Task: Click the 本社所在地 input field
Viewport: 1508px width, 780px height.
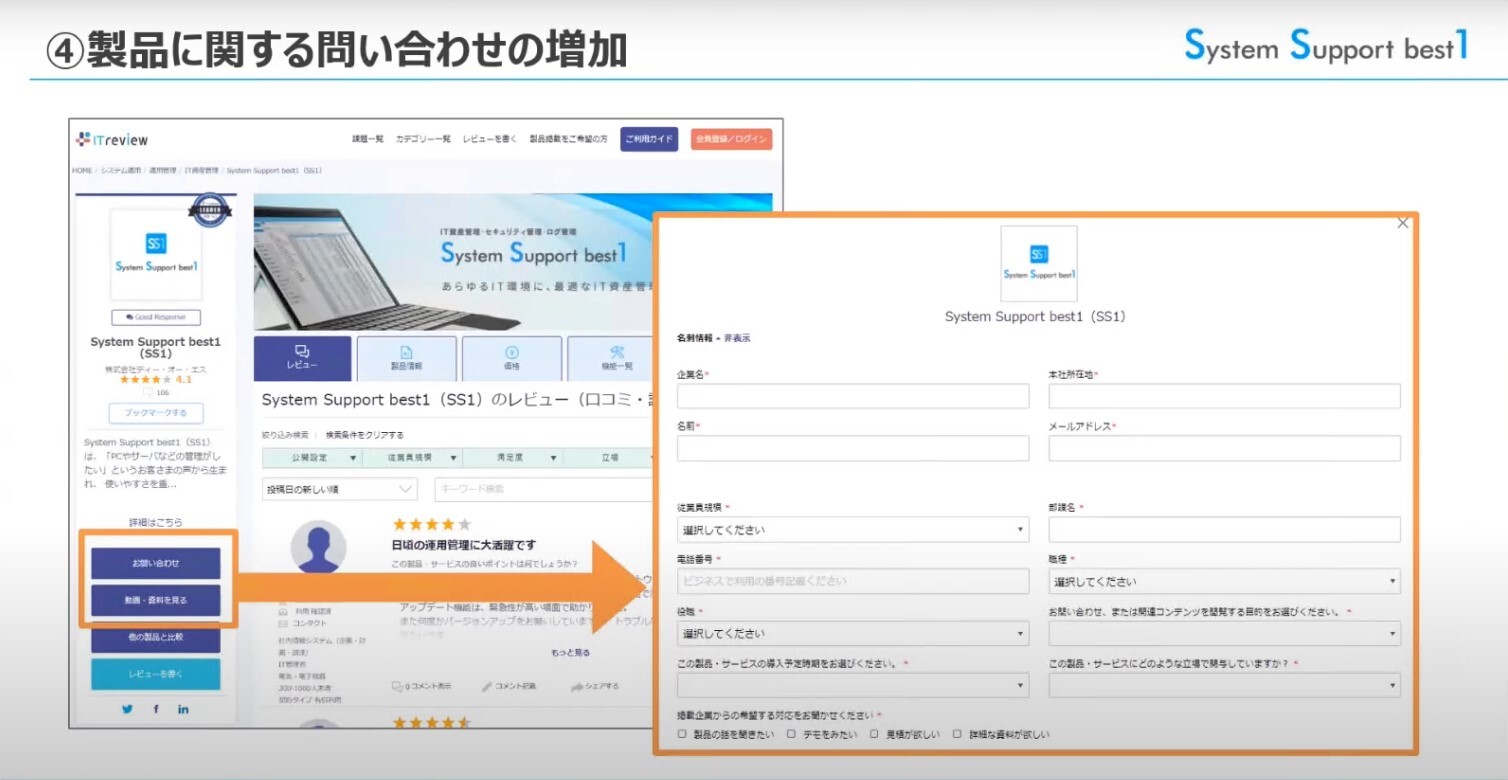Action: tap(1224, 396)
